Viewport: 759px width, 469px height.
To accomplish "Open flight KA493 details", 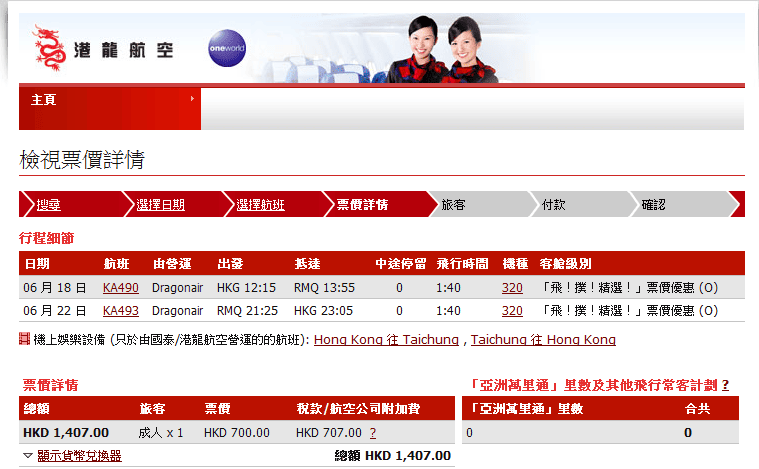I will click(120, 311).
